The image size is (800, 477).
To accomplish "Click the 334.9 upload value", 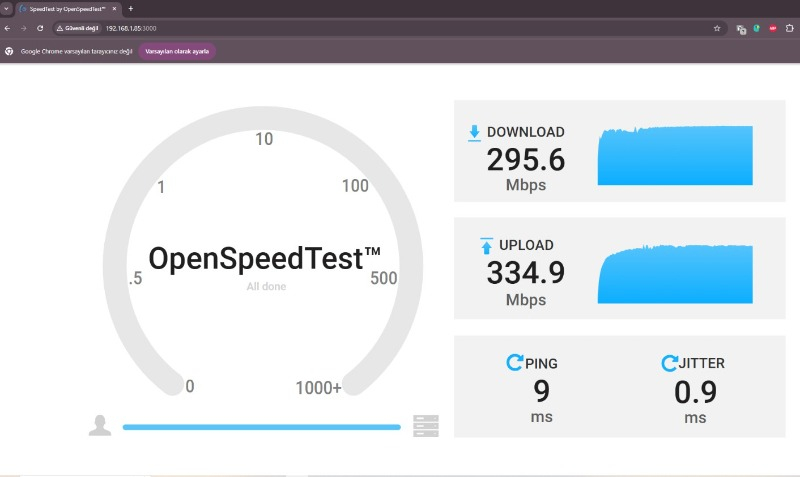I will [526, 273].
